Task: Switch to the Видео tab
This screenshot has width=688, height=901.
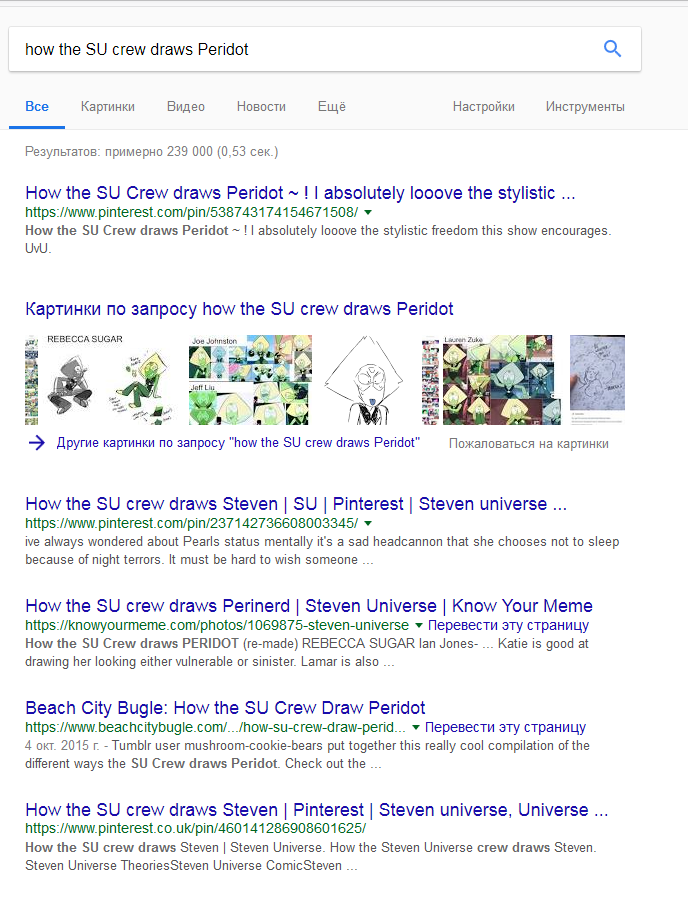Action: [186, 106]
